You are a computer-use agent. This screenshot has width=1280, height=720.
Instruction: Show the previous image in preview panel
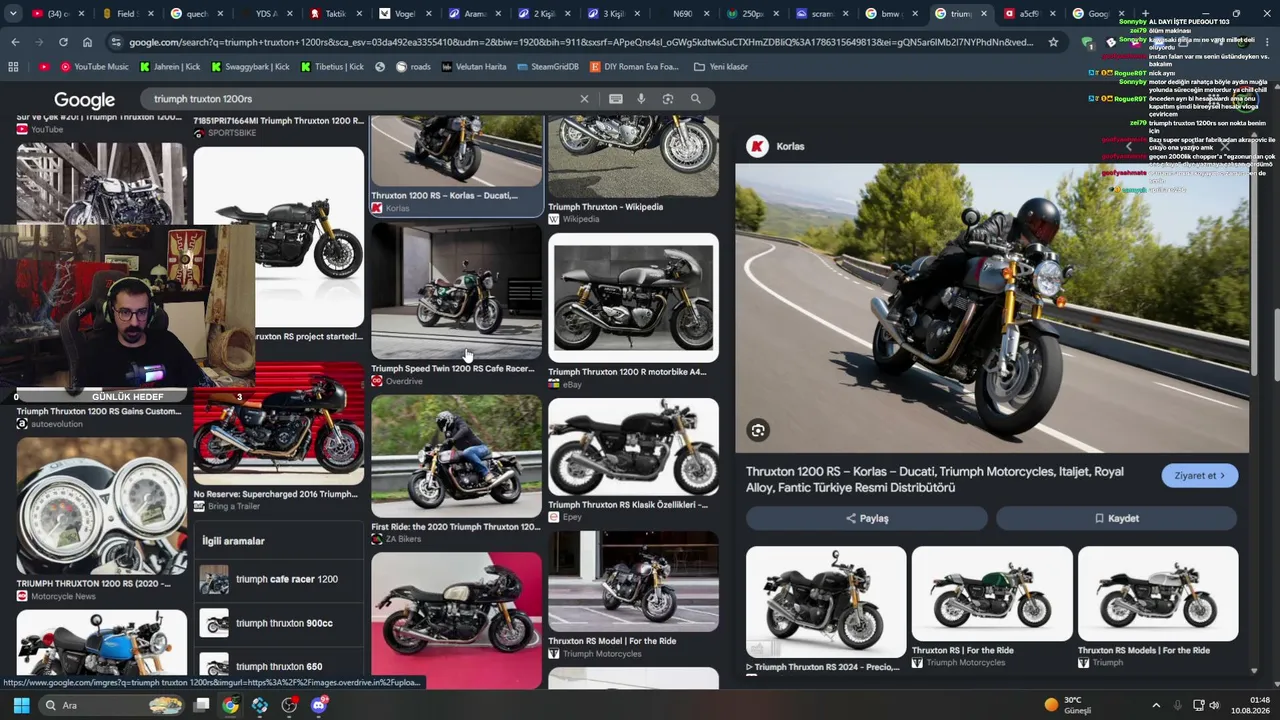click(x=1129, y=146)
